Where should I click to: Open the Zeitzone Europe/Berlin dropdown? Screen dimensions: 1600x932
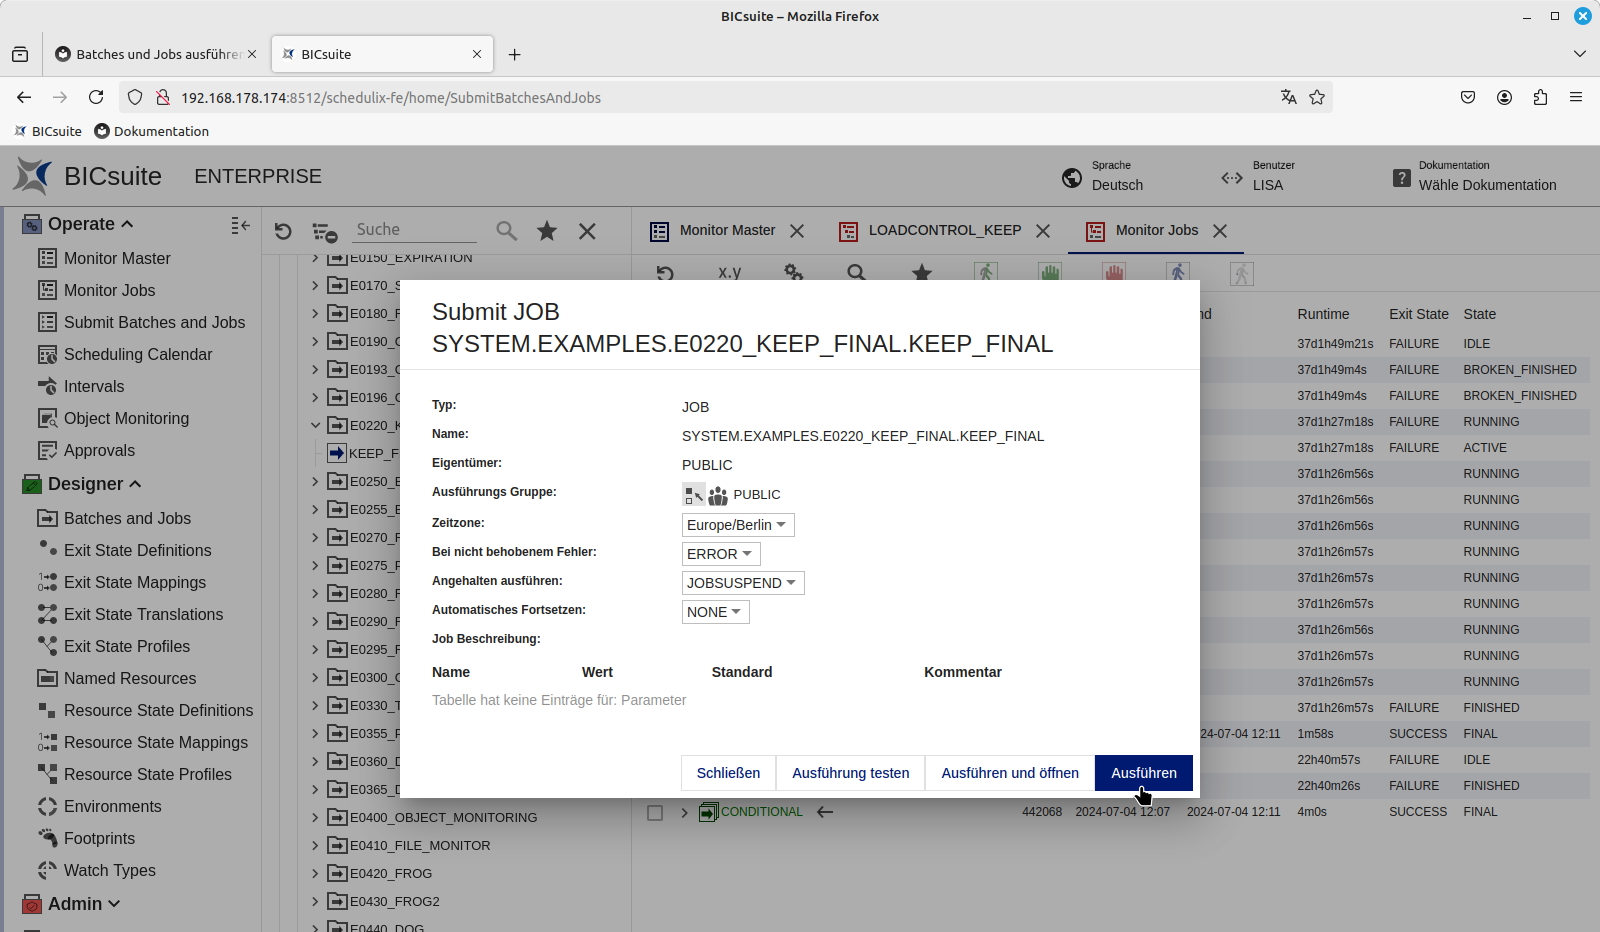click(737, 525)
